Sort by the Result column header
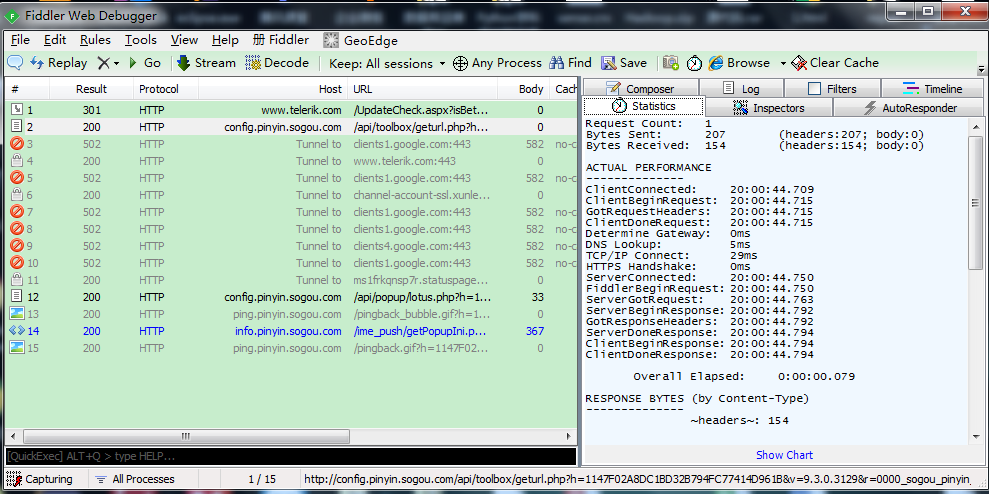 pos(91,89)
